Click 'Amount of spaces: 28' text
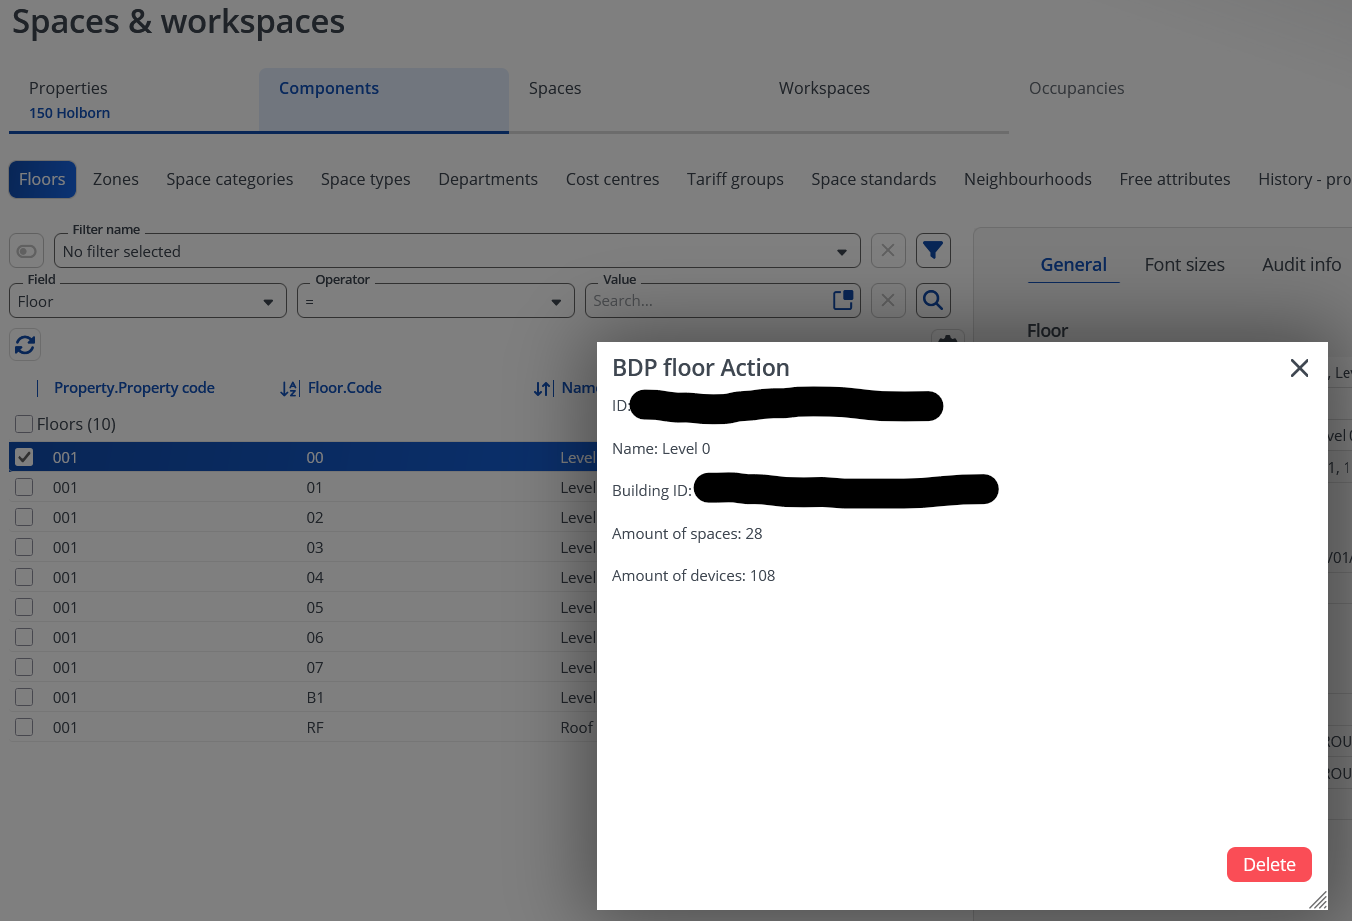The image size is (1352, 921). point(687,534)
